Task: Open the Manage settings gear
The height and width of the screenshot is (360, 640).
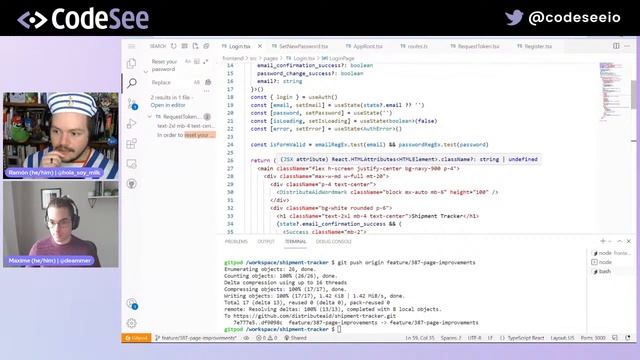Action: pyautogui.click(x=131, y=323)
